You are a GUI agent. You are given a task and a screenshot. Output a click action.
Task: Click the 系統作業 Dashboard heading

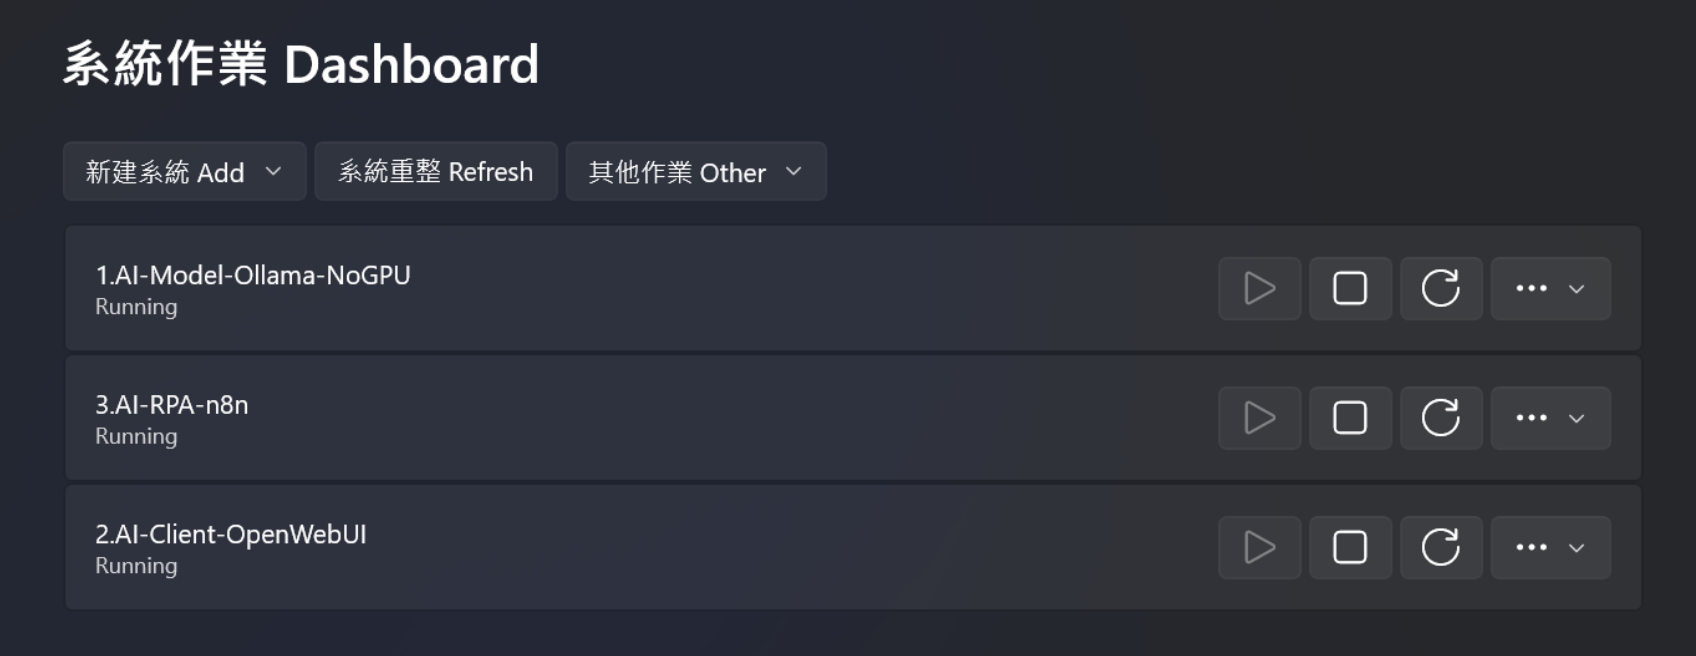[x=301, y=65]
